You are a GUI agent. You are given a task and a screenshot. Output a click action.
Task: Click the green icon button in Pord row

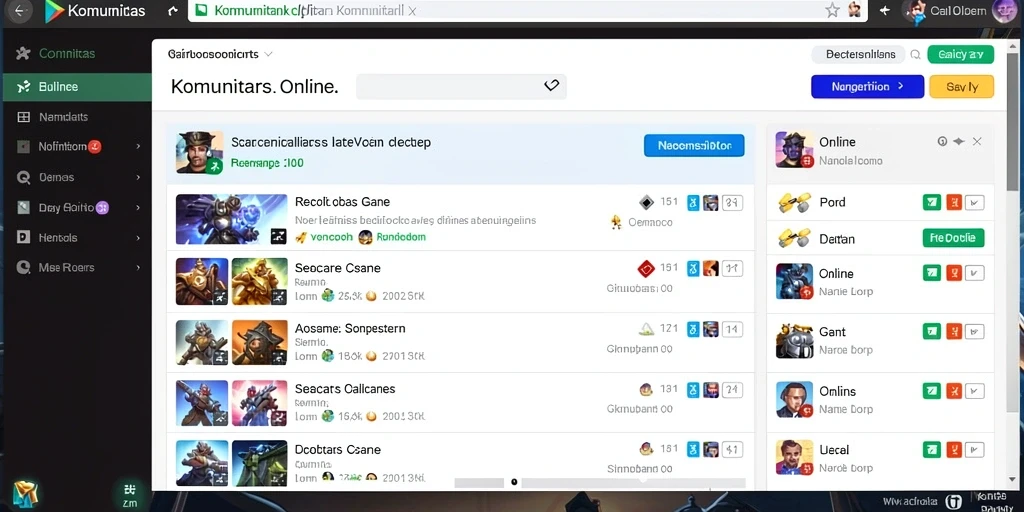coord(931,202)
